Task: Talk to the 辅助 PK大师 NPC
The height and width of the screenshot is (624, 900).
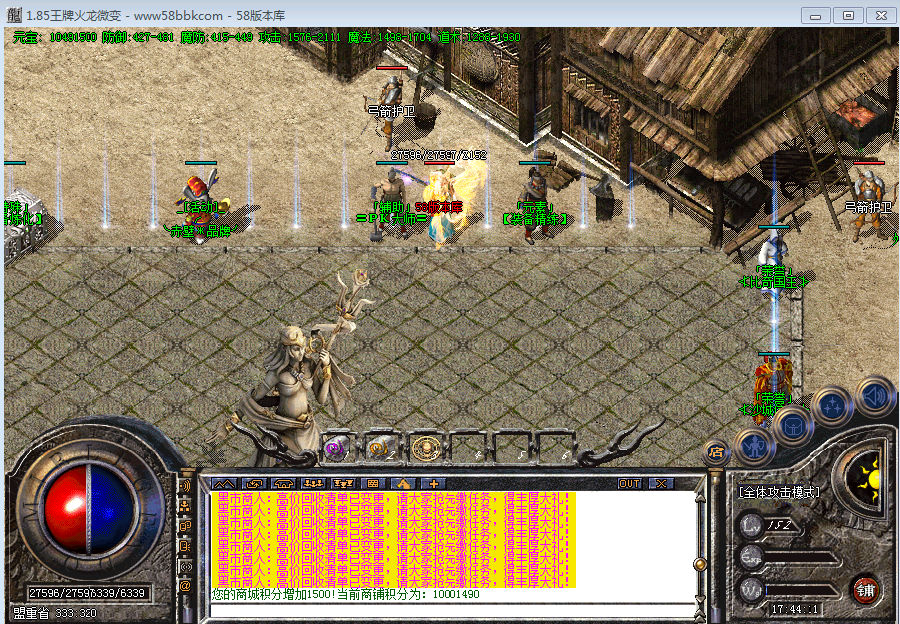Action: click(391, 204)
